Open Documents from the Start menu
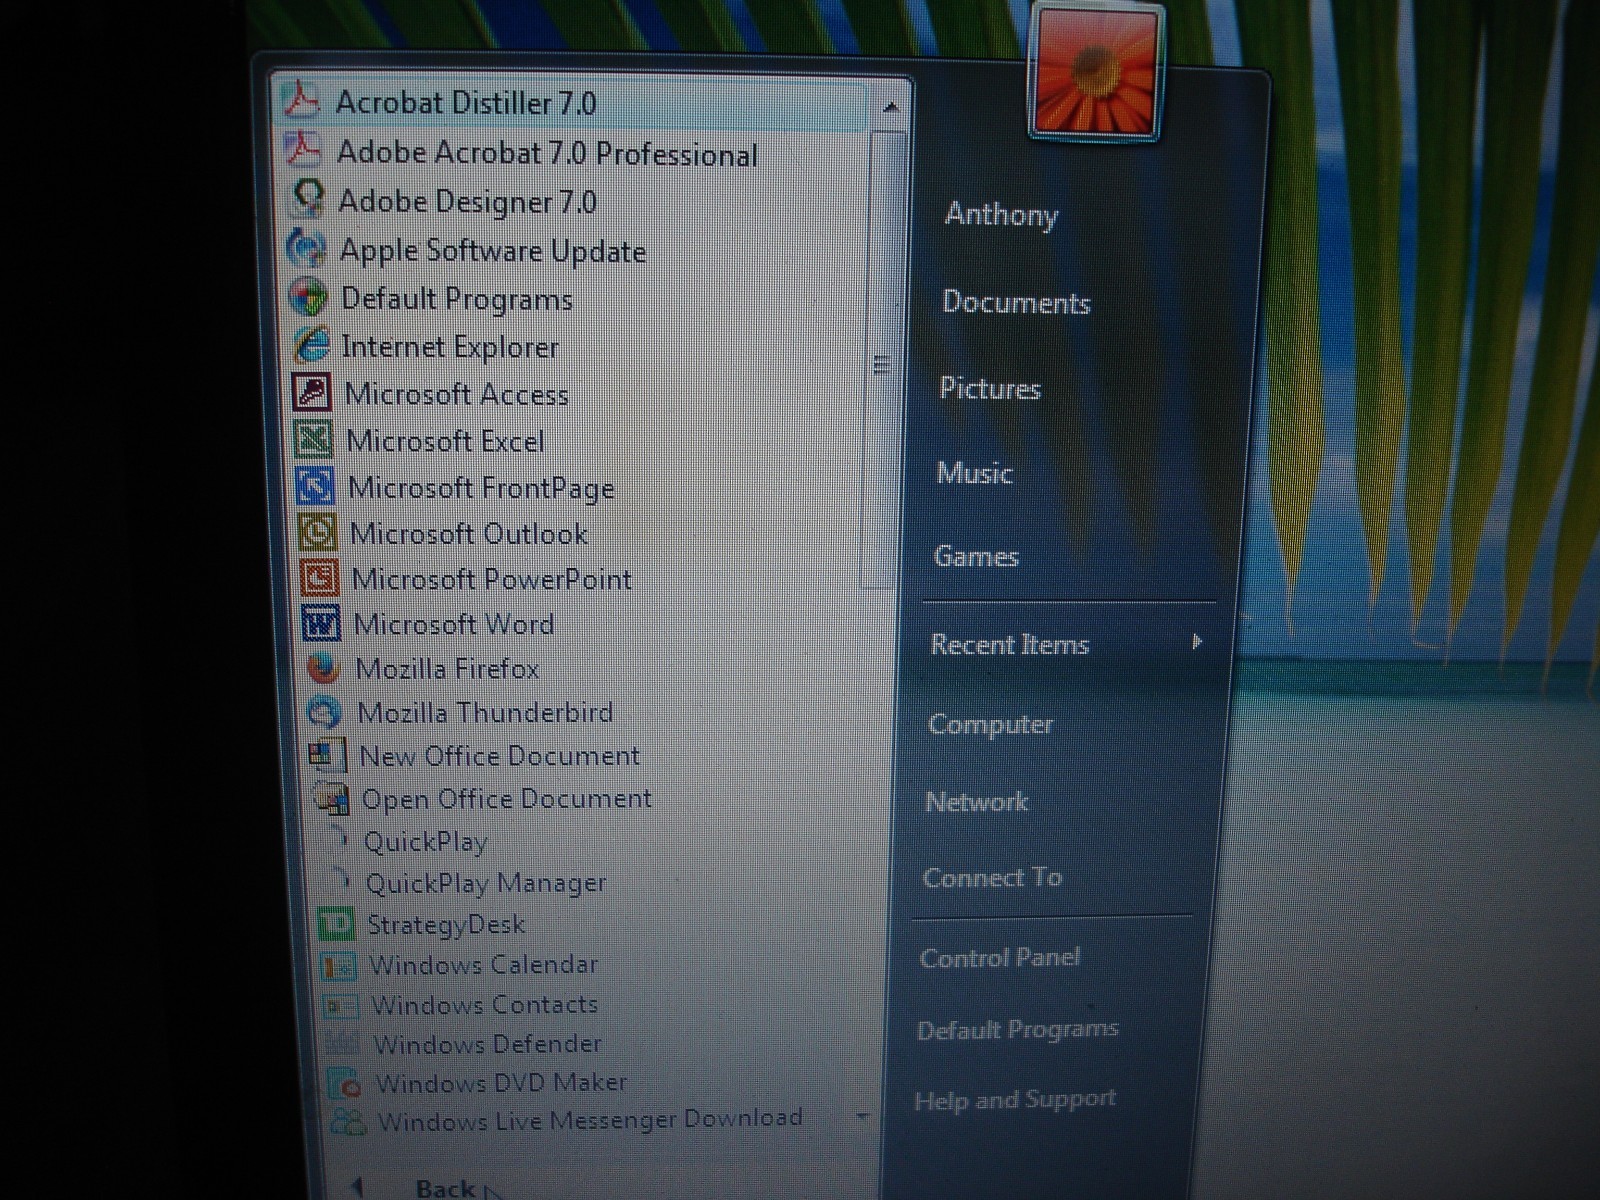Screen dimensions: 1600x1200 (1016, 302)
